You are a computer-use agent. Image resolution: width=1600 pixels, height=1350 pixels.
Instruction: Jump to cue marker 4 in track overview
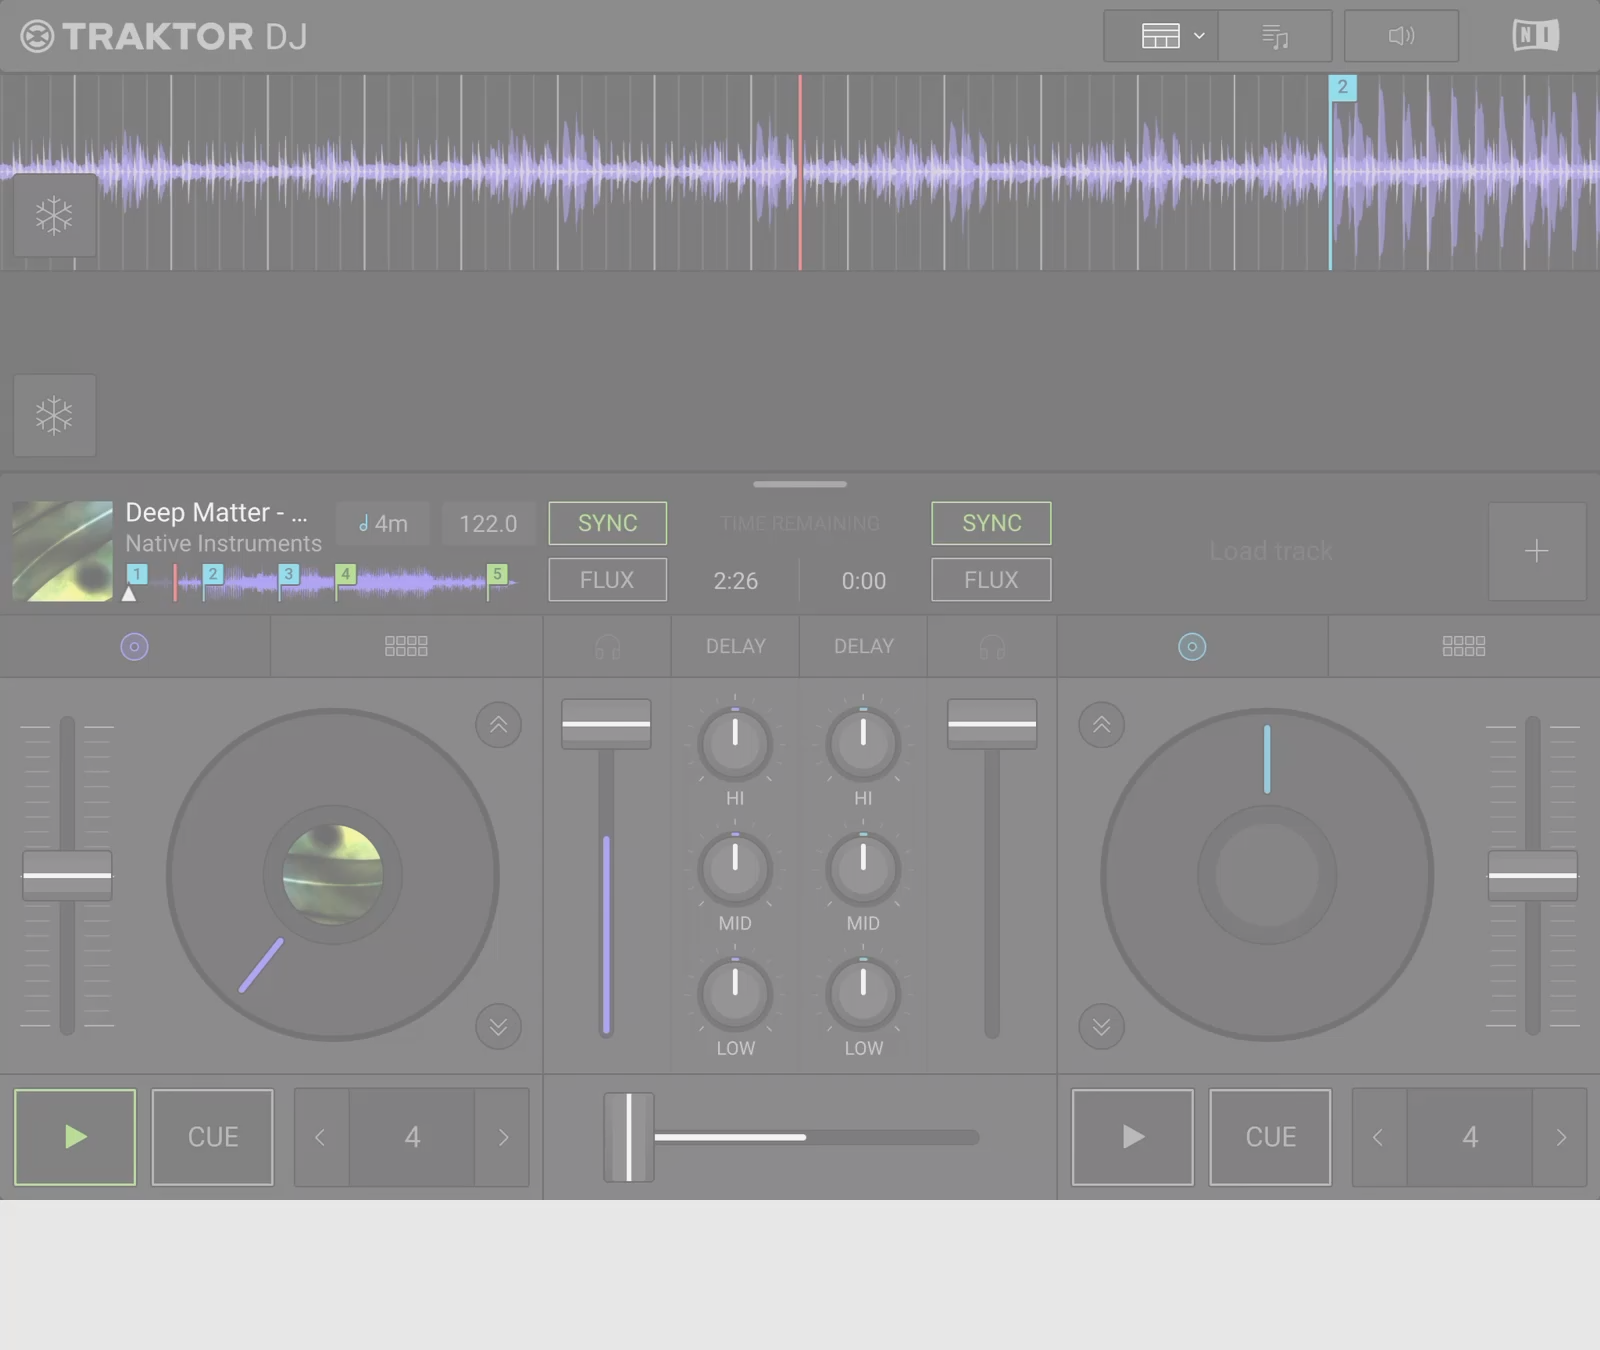345,574
